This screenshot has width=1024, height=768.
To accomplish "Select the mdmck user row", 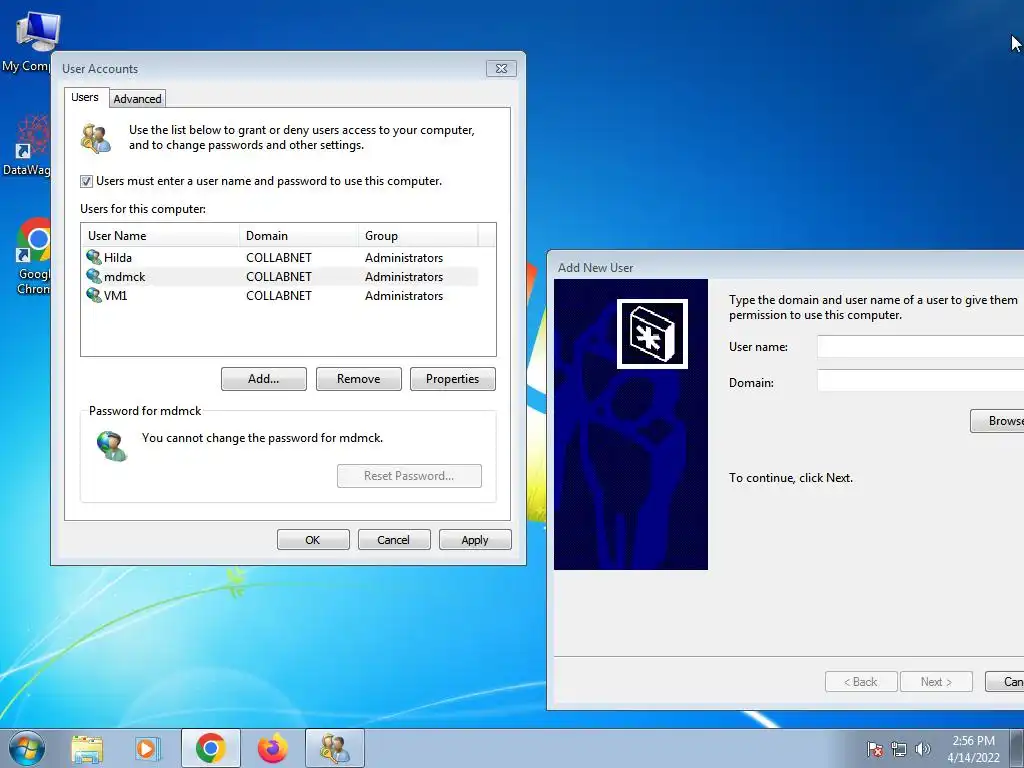I will point(280,276).
